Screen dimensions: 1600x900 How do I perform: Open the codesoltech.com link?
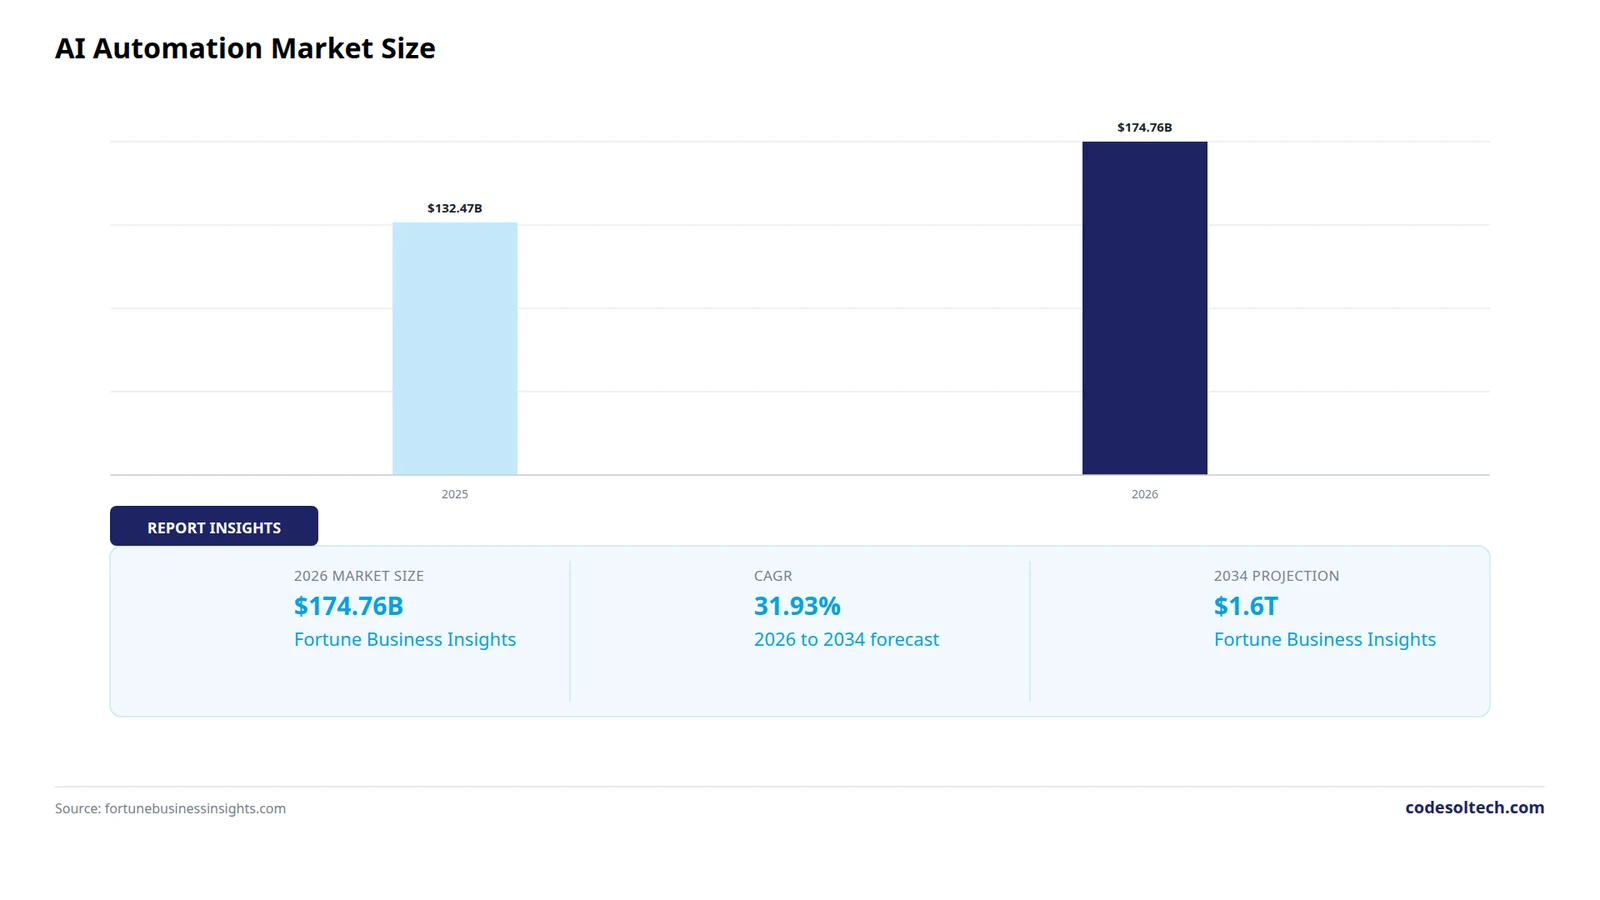point(1475,807)
